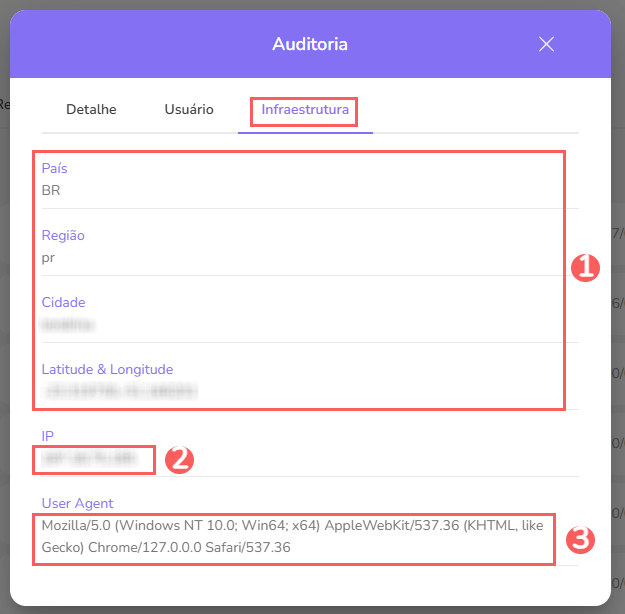Click the Região label
This screenshot has height=614, width=625.
pyautogui.click(x=63, y=235)
